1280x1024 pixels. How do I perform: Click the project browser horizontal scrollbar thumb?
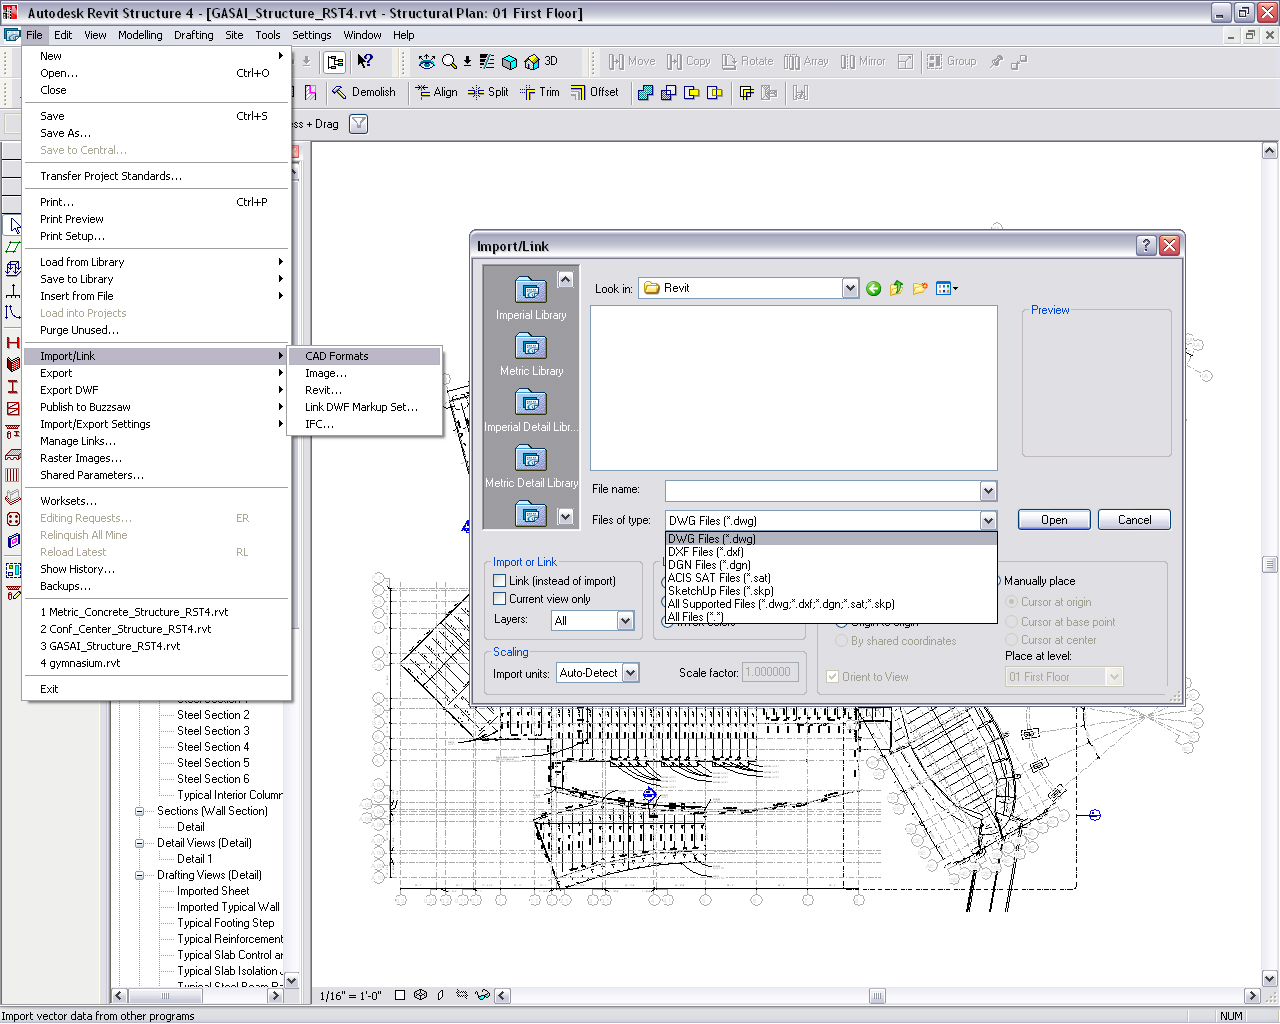165,996
